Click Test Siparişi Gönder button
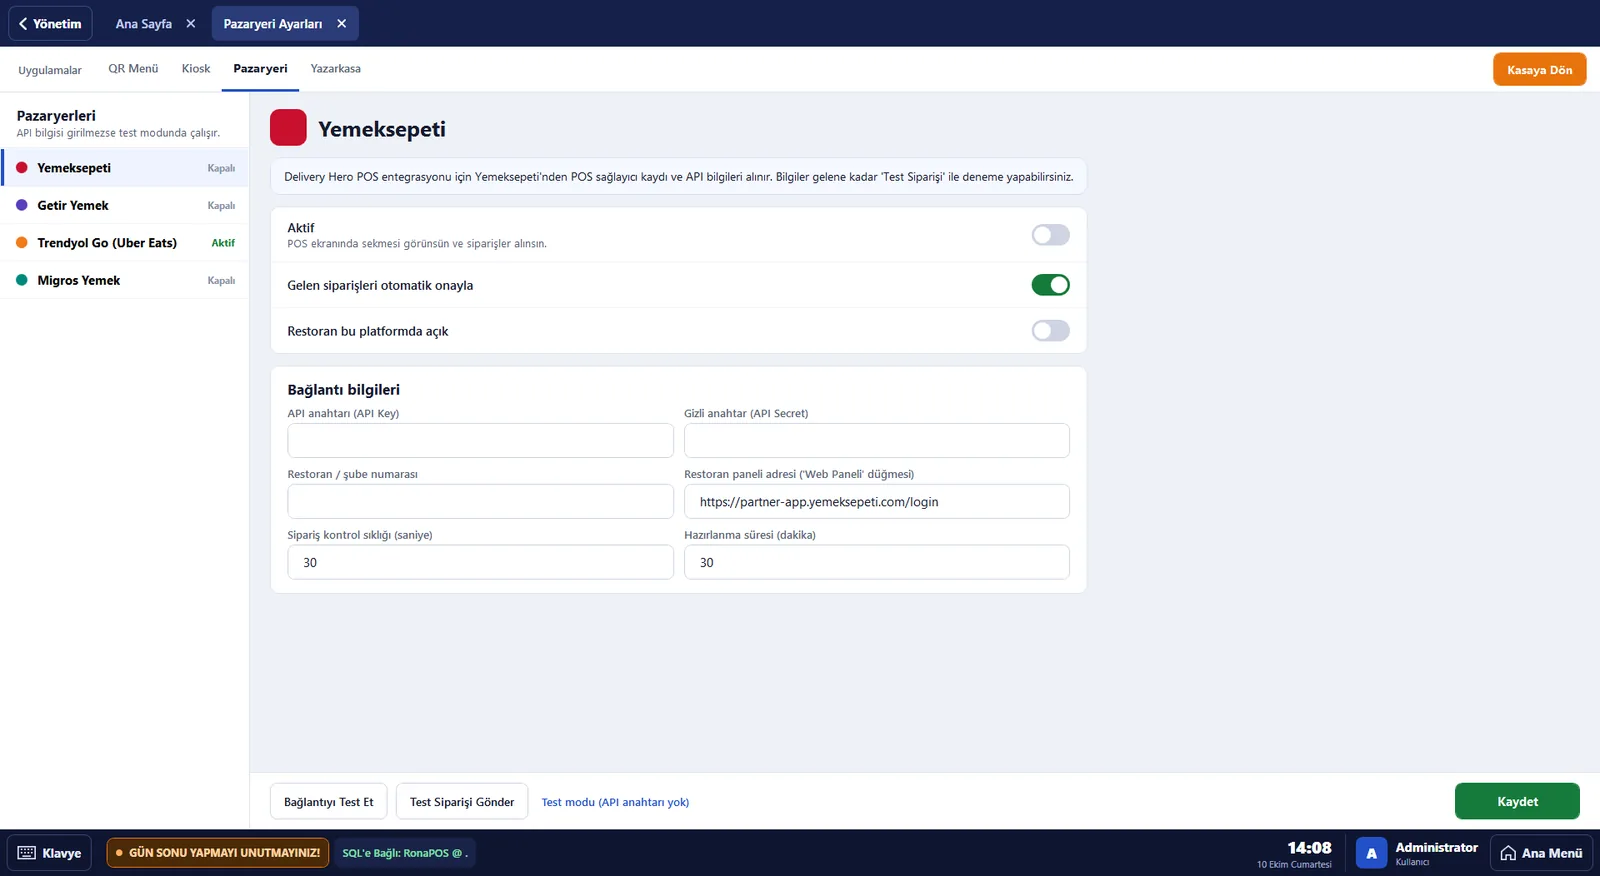The height and width of the screenshot is (876, 1600). click(462, 801)
